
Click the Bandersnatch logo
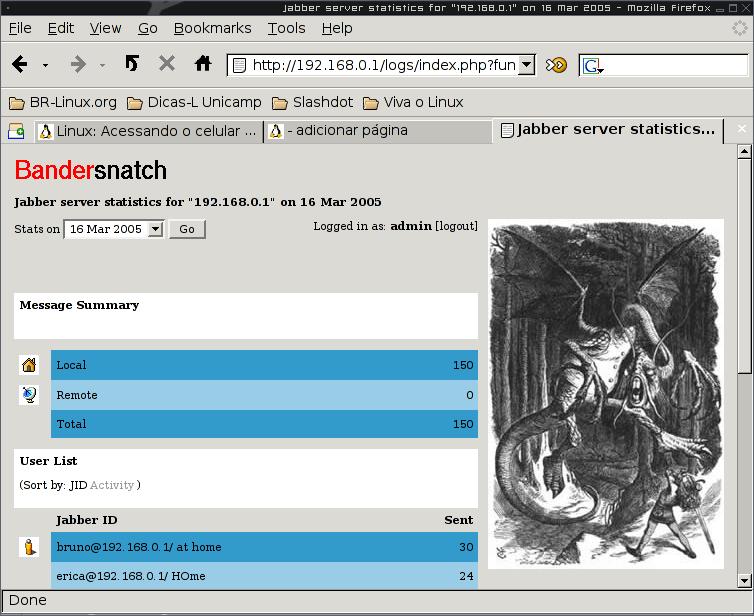90,170
